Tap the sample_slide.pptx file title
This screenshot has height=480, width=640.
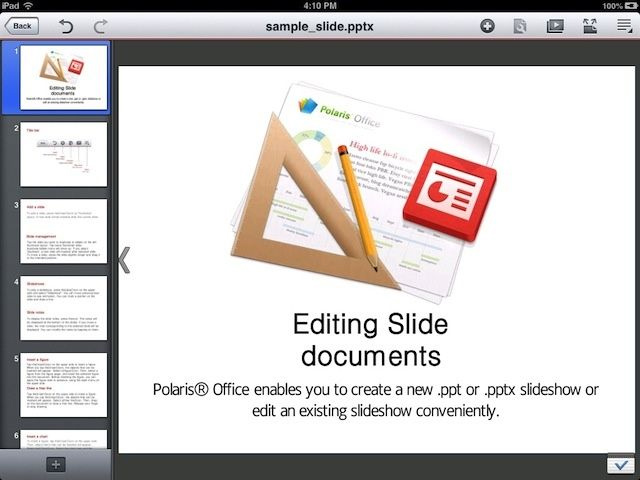click(320, 27)
